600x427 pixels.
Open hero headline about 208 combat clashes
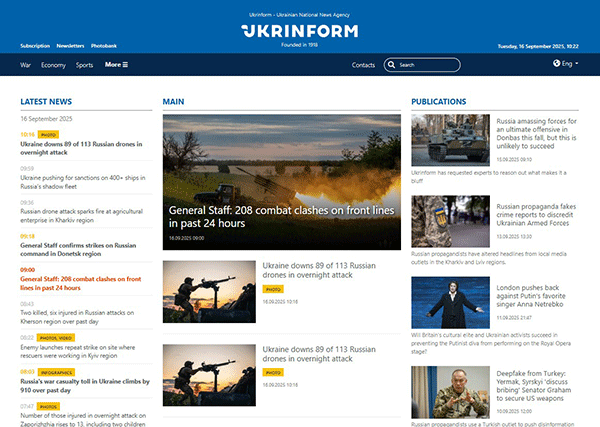(x=281, y=217)
